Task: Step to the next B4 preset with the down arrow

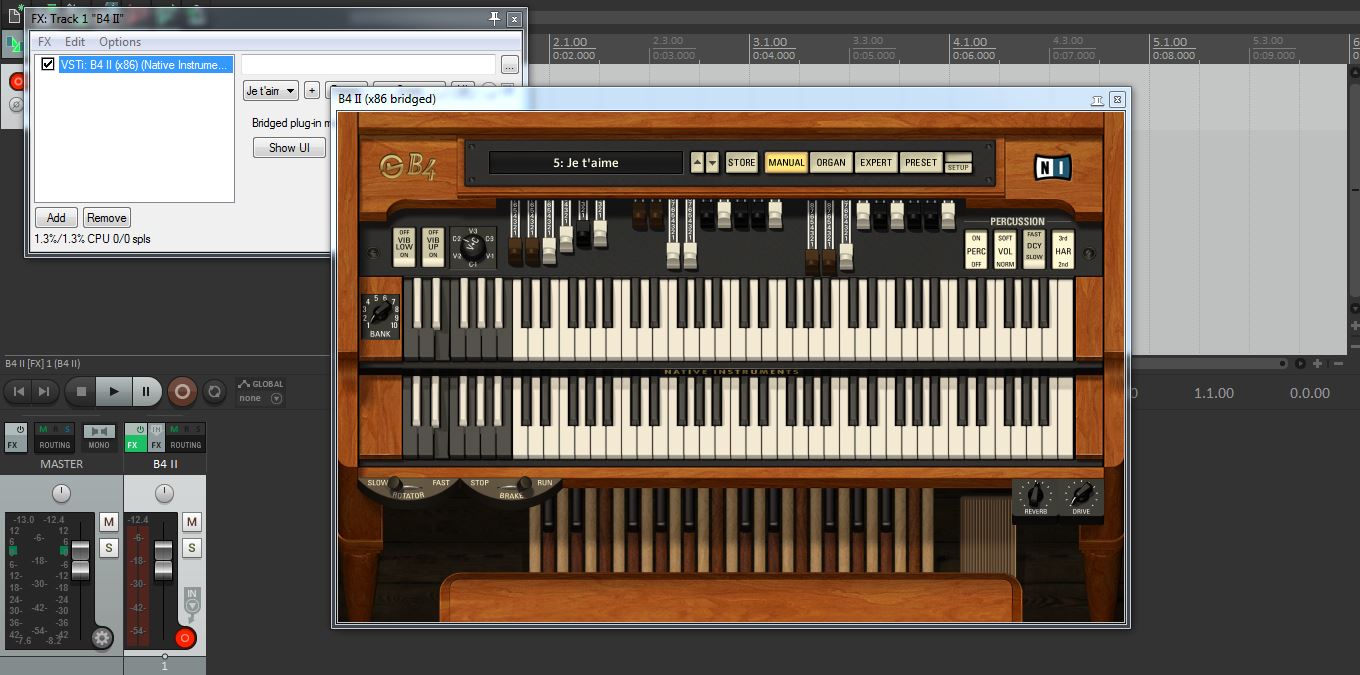Action: point(712,163)
